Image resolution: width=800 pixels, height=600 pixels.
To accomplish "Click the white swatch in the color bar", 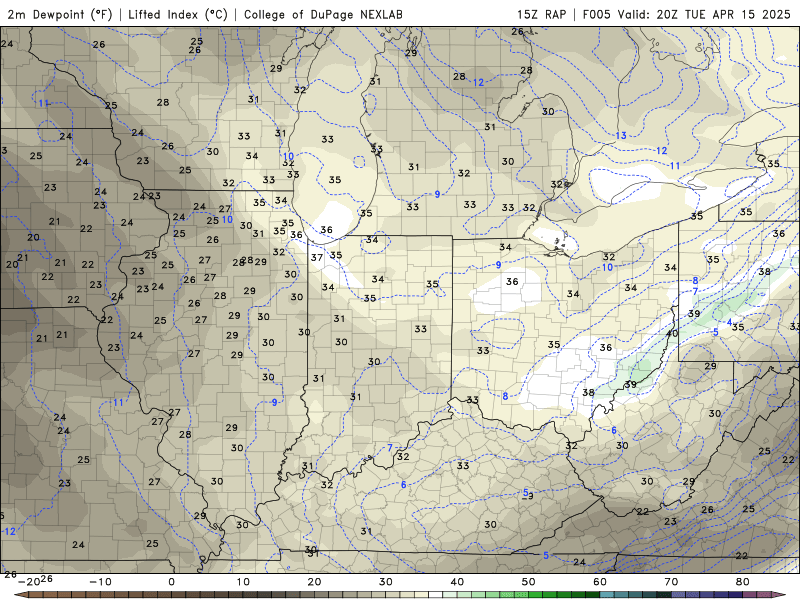I will click(x=435, y=595).
